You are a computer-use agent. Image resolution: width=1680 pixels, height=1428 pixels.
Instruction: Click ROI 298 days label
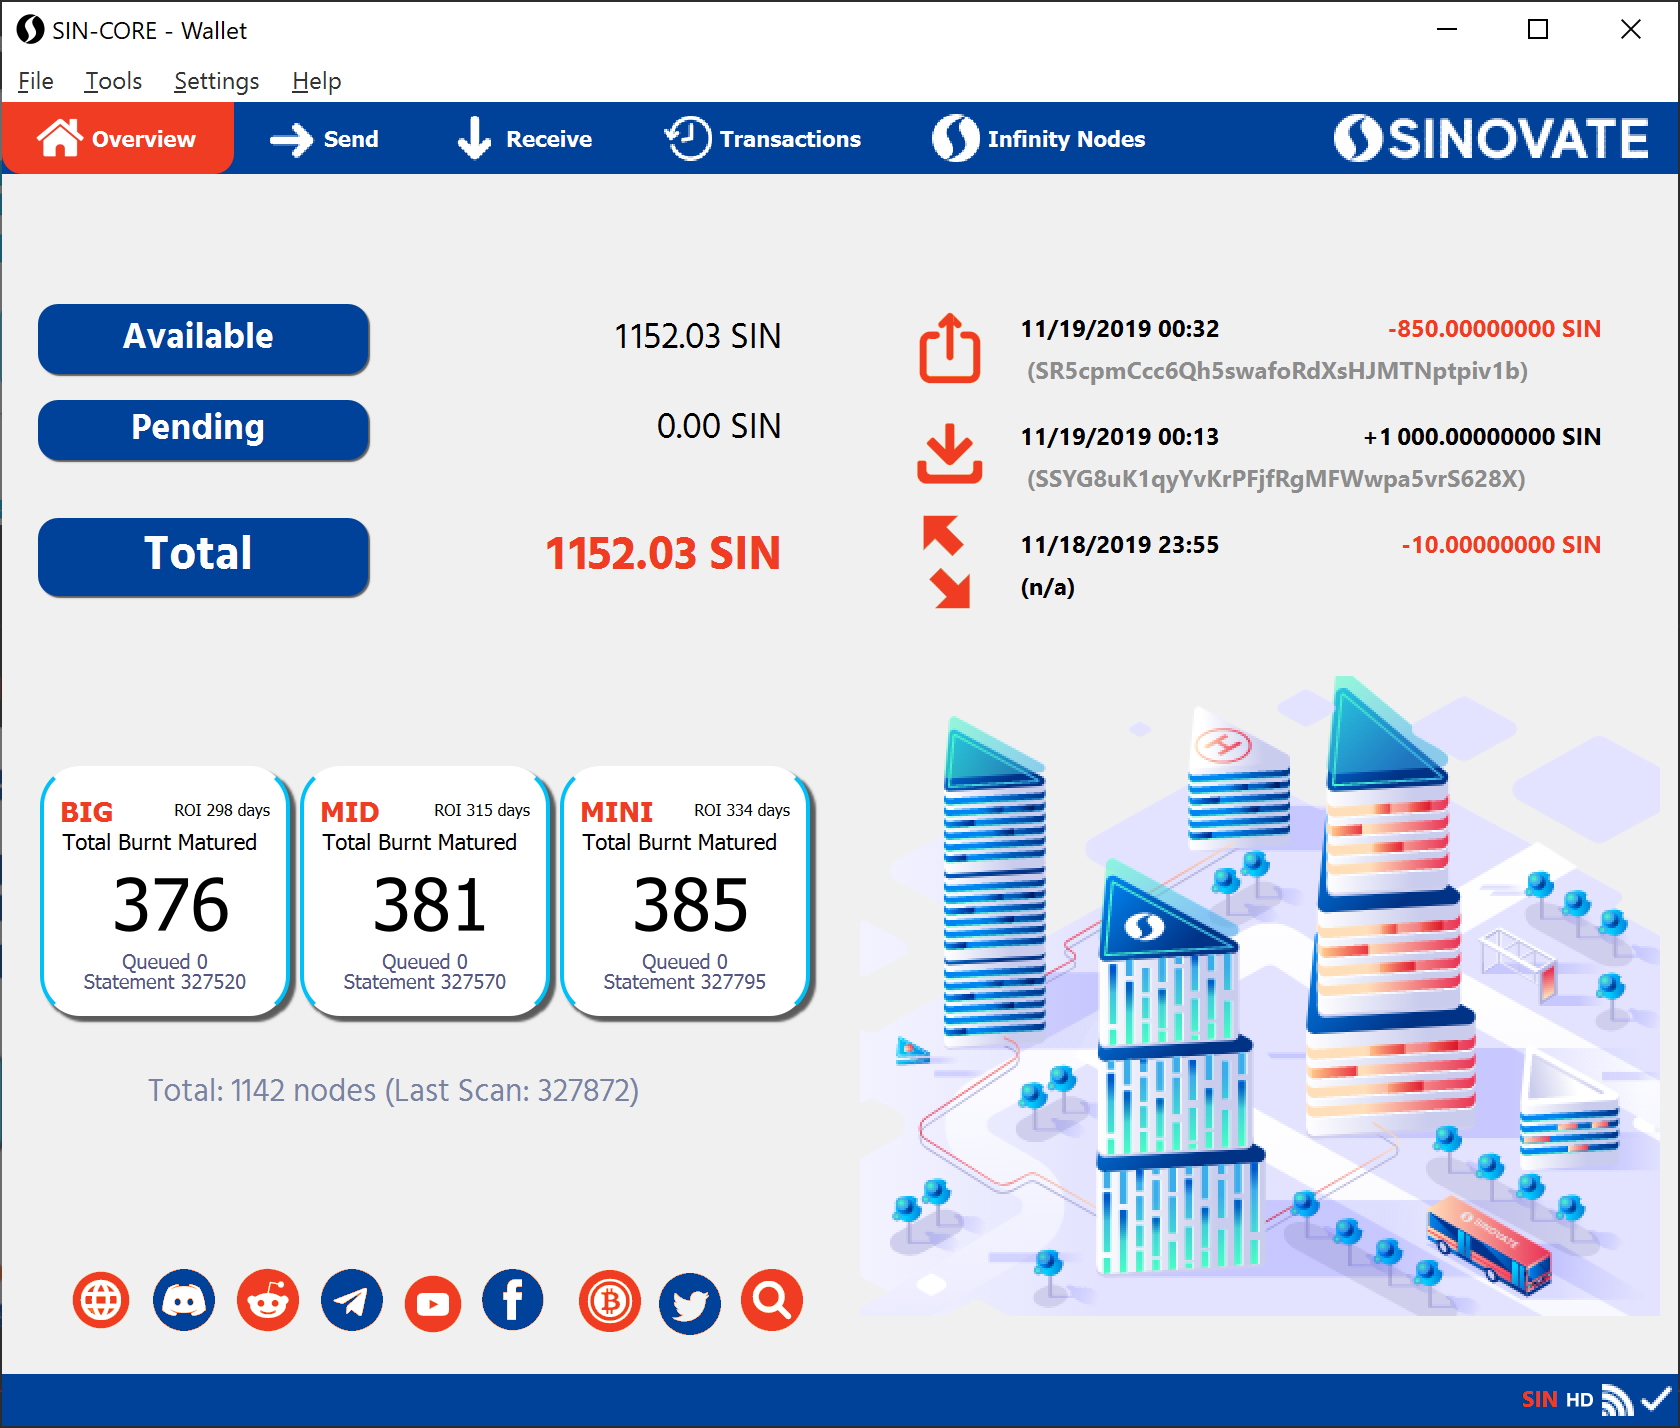(222, 810)
